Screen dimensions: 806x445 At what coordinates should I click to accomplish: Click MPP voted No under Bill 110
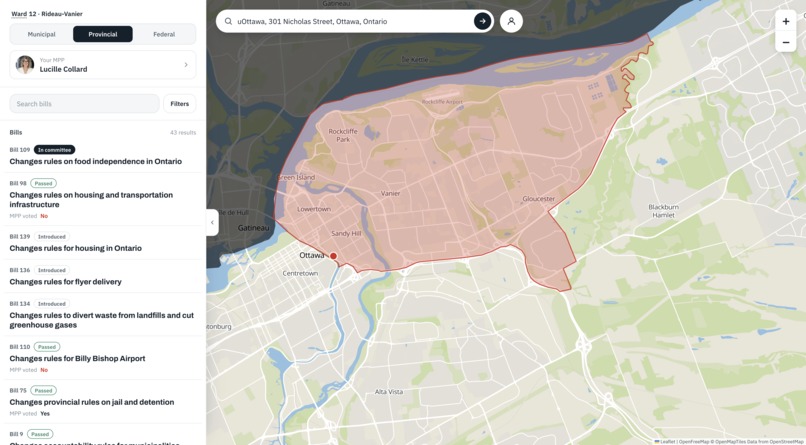[29, 370]
